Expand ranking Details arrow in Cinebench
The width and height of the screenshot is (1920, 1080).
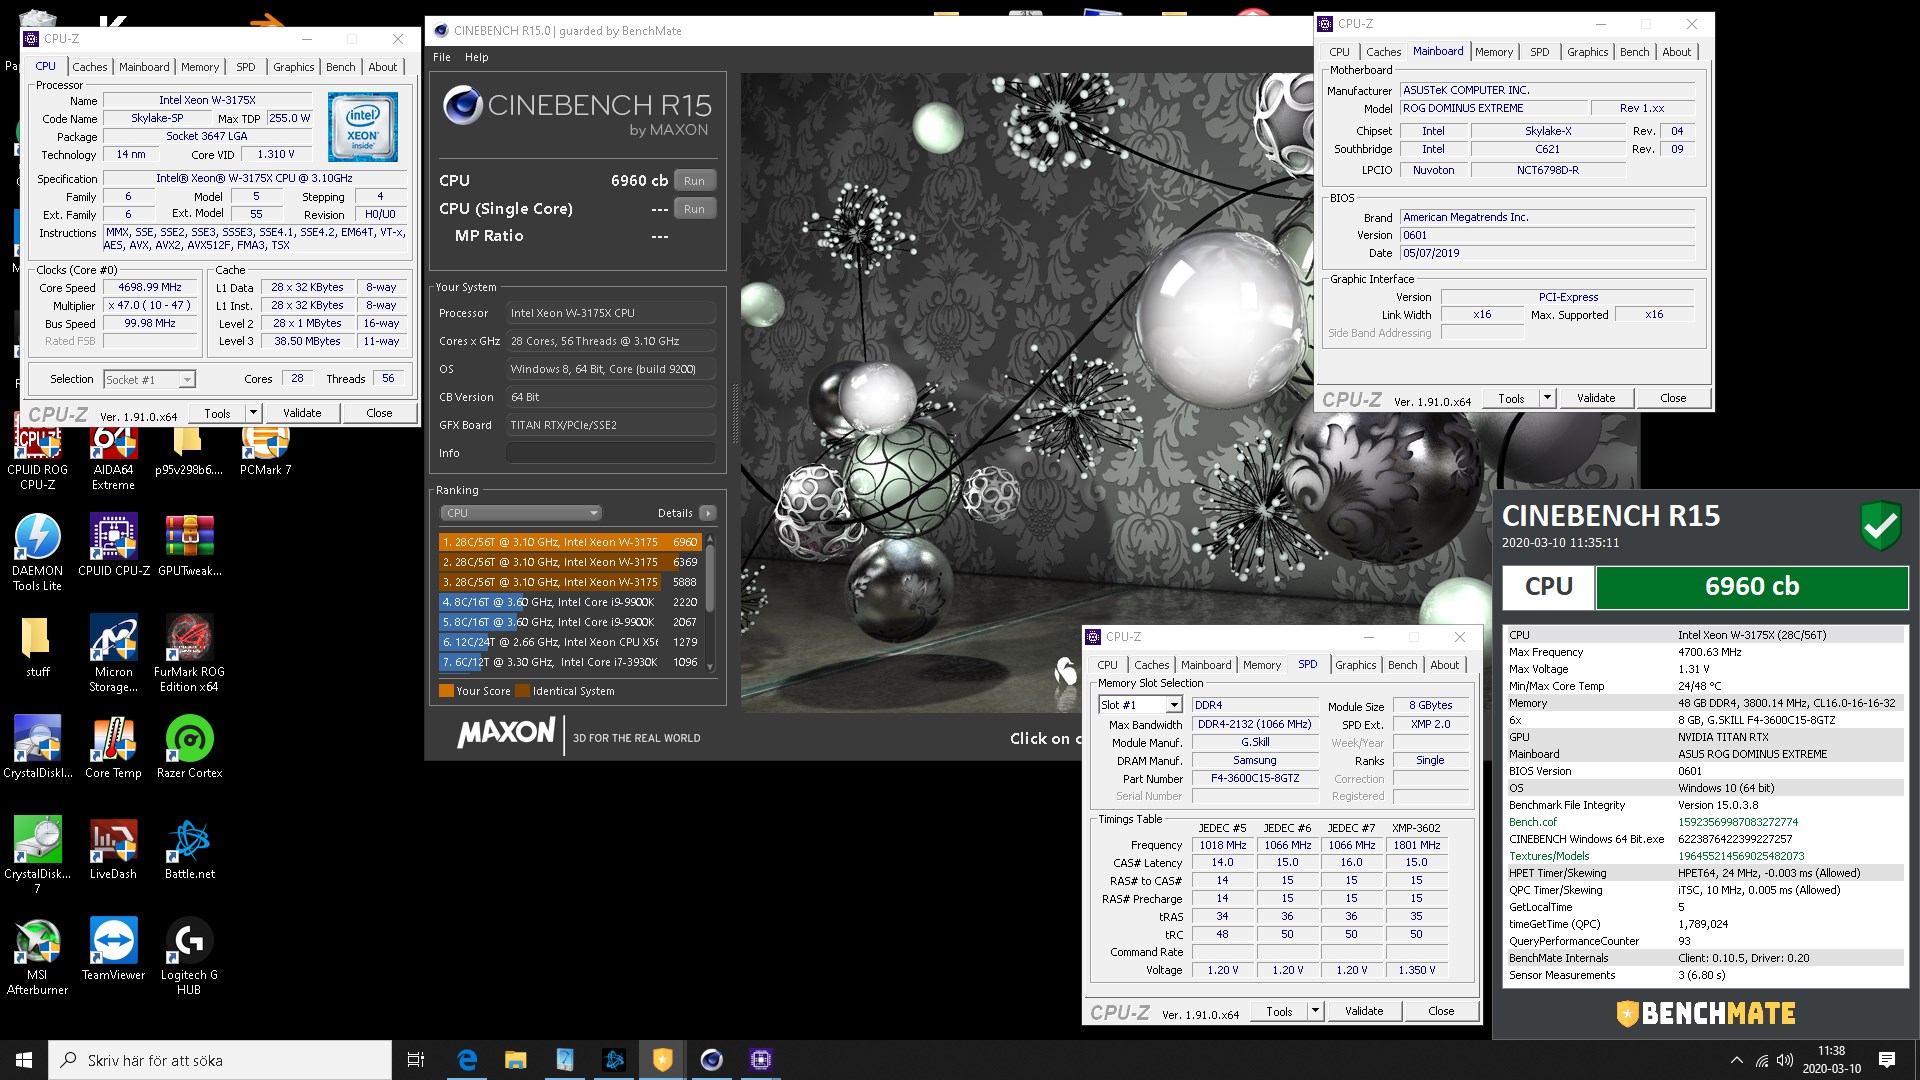pos(707,513)
